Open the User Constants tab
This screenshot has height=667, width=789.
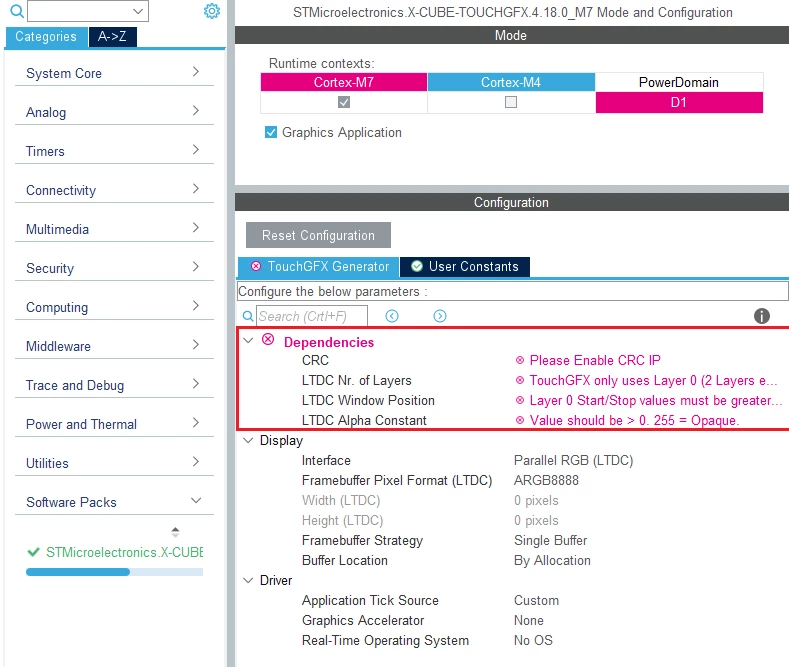click(x=465, y=267)
